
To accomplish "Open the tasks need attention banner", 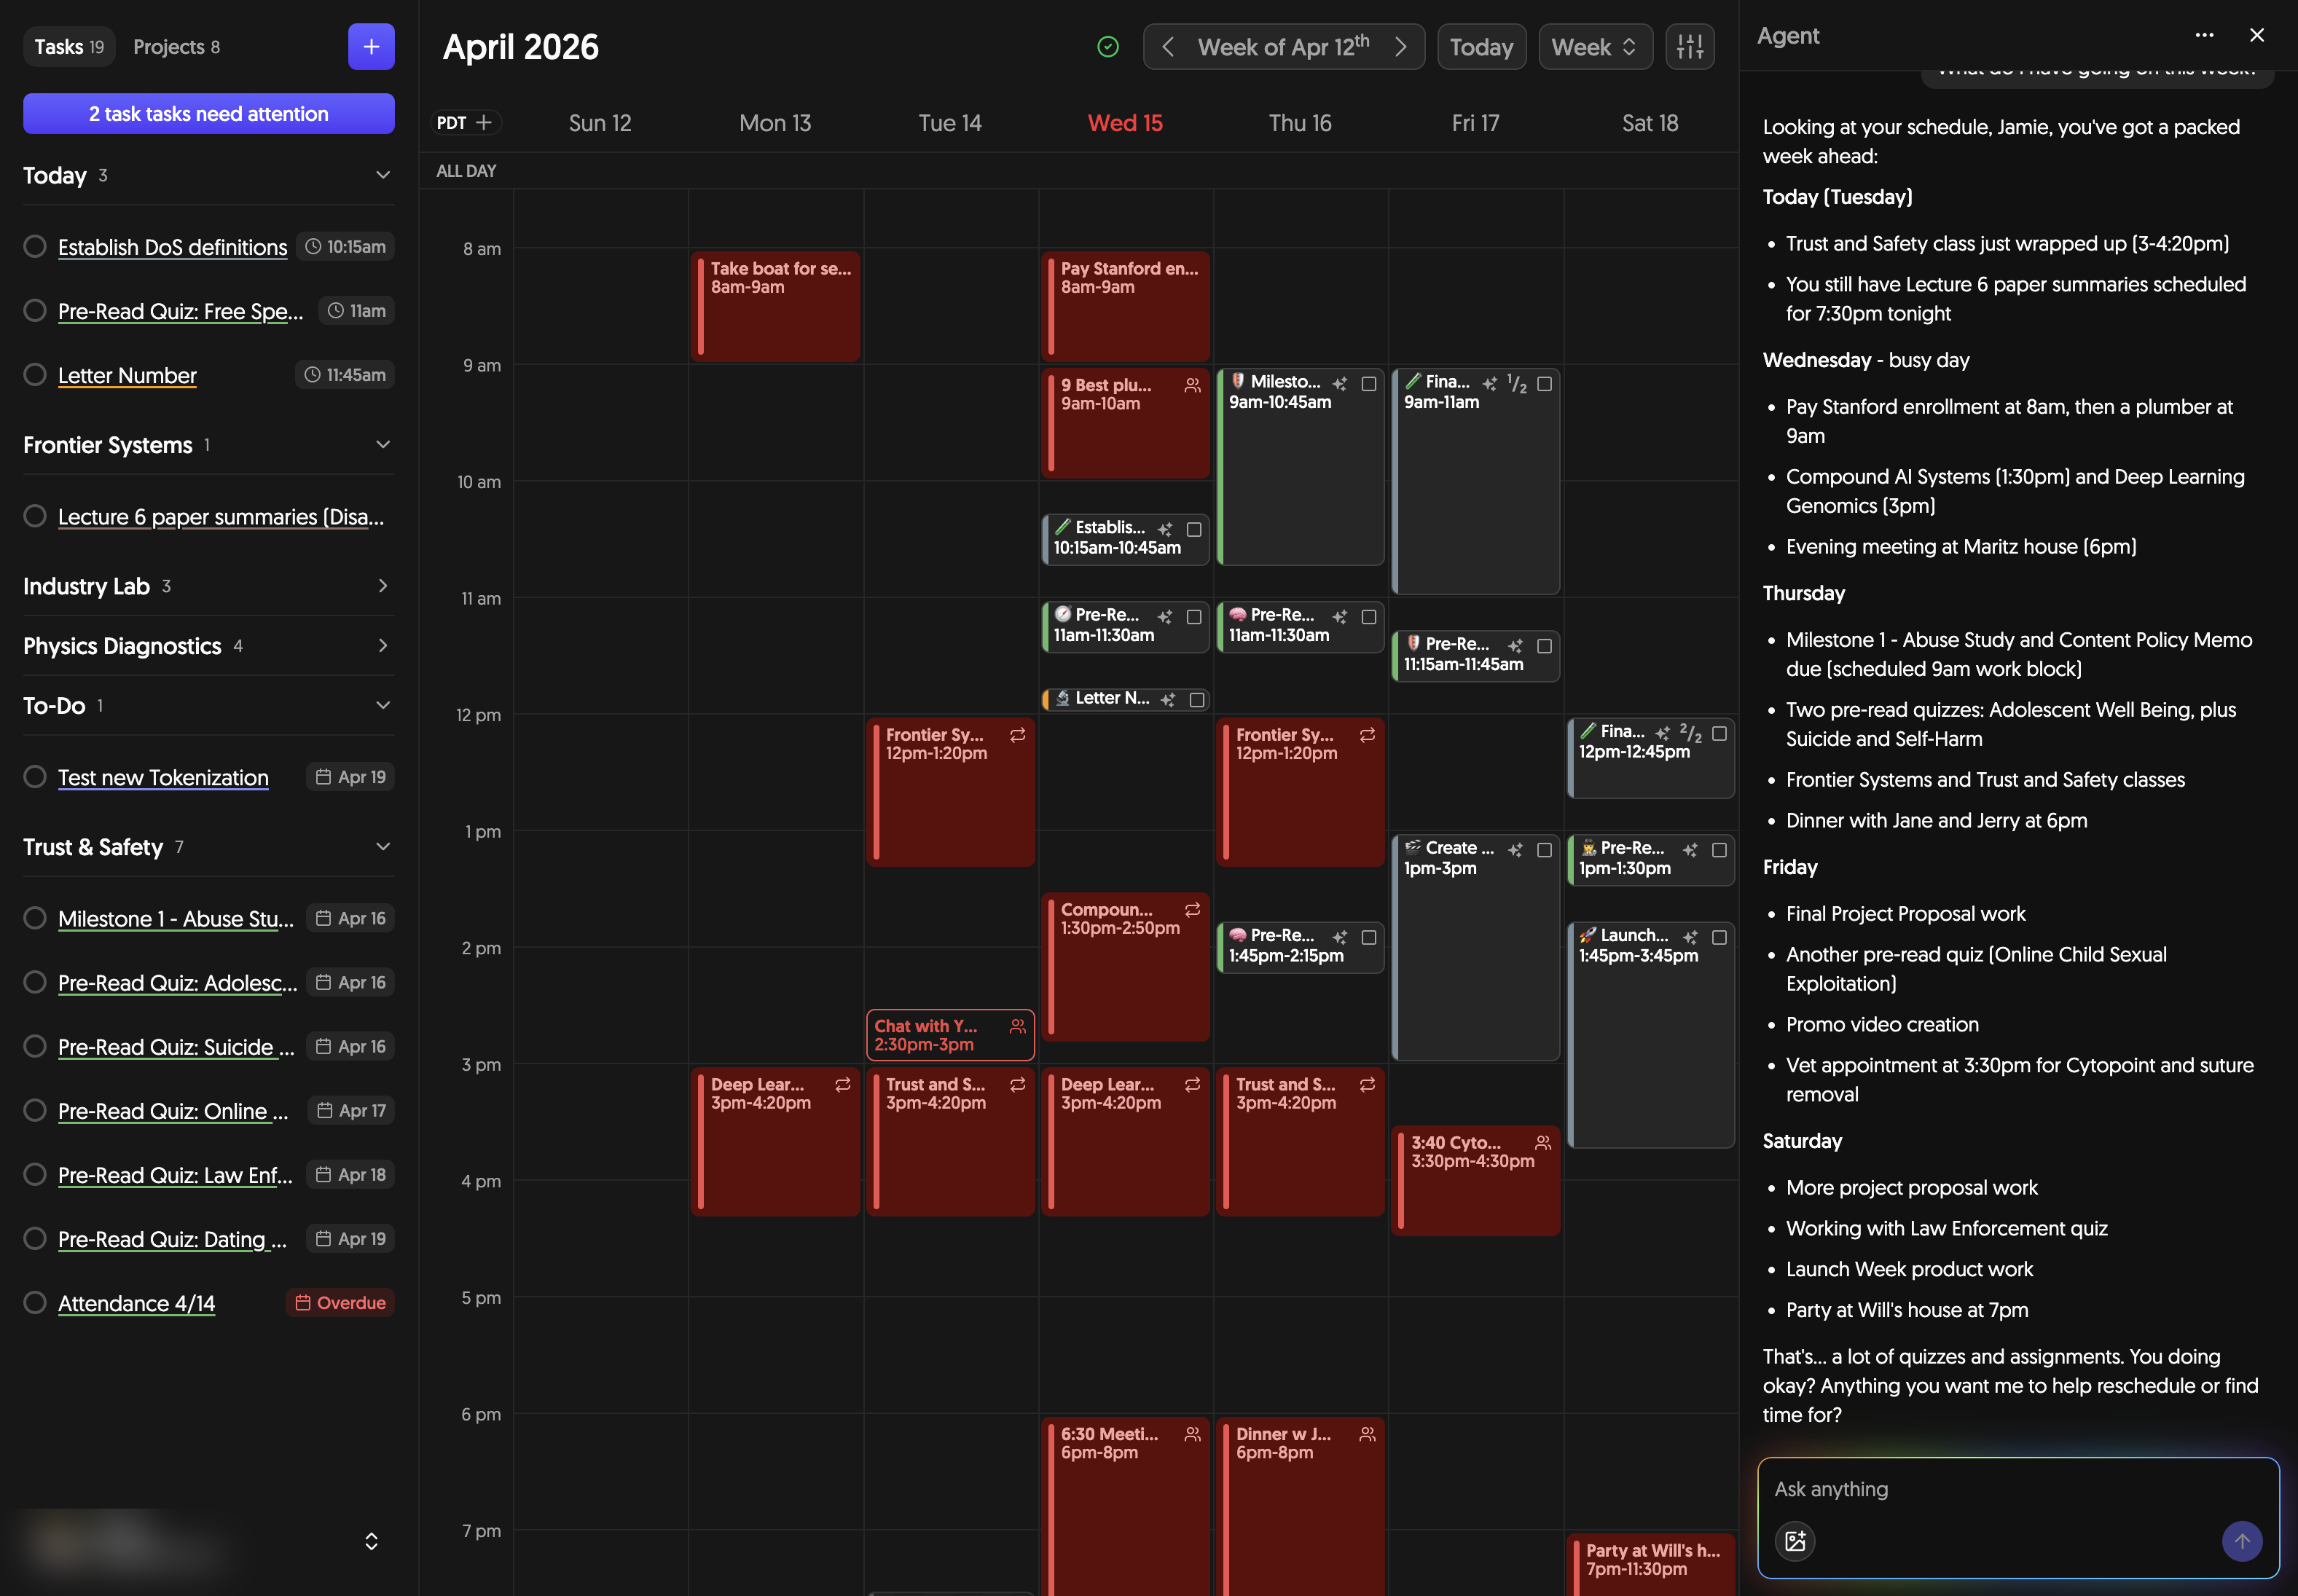I will click(208, 114).
